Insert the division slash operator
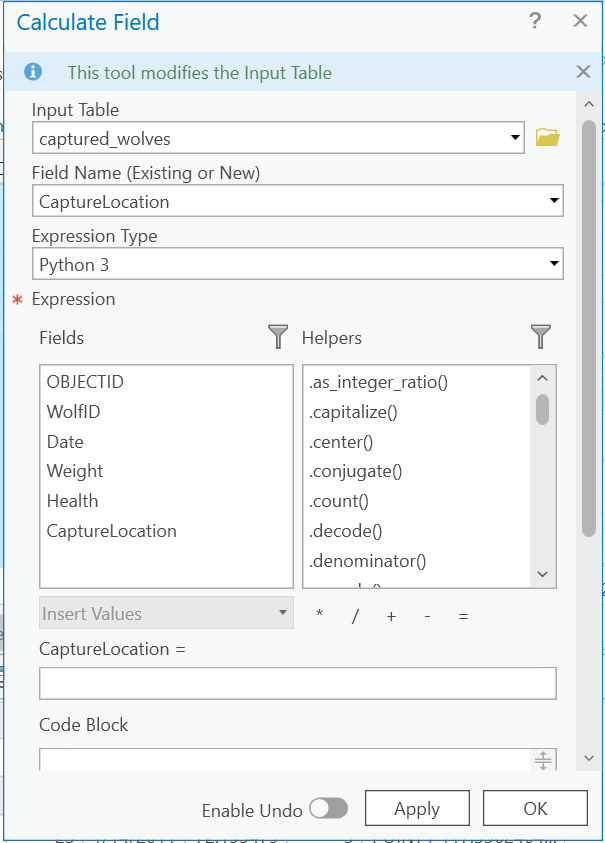The height and width of the screenshot is (843, 605). 355,616
